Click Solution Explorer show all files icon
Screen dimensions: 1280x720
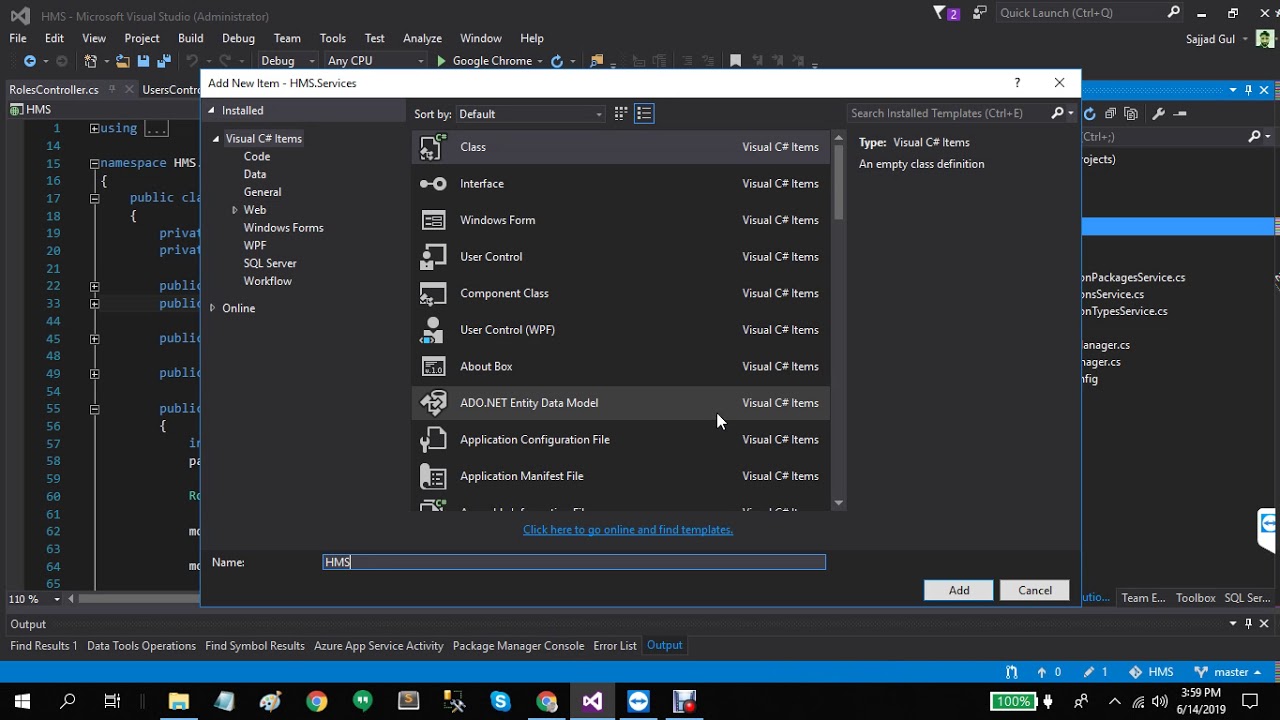1131,114
